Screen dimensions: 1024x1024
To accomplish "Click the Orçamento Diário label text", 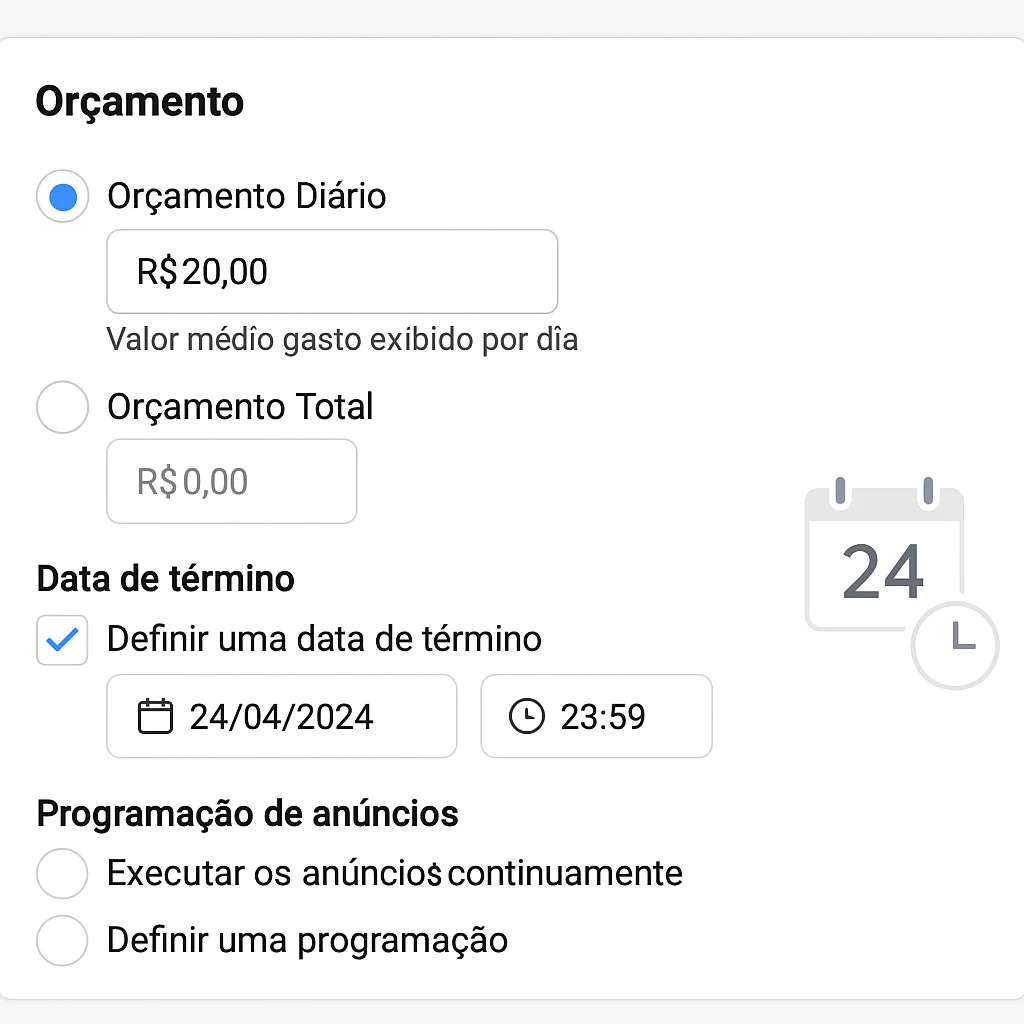I will (x=247, y=197).
